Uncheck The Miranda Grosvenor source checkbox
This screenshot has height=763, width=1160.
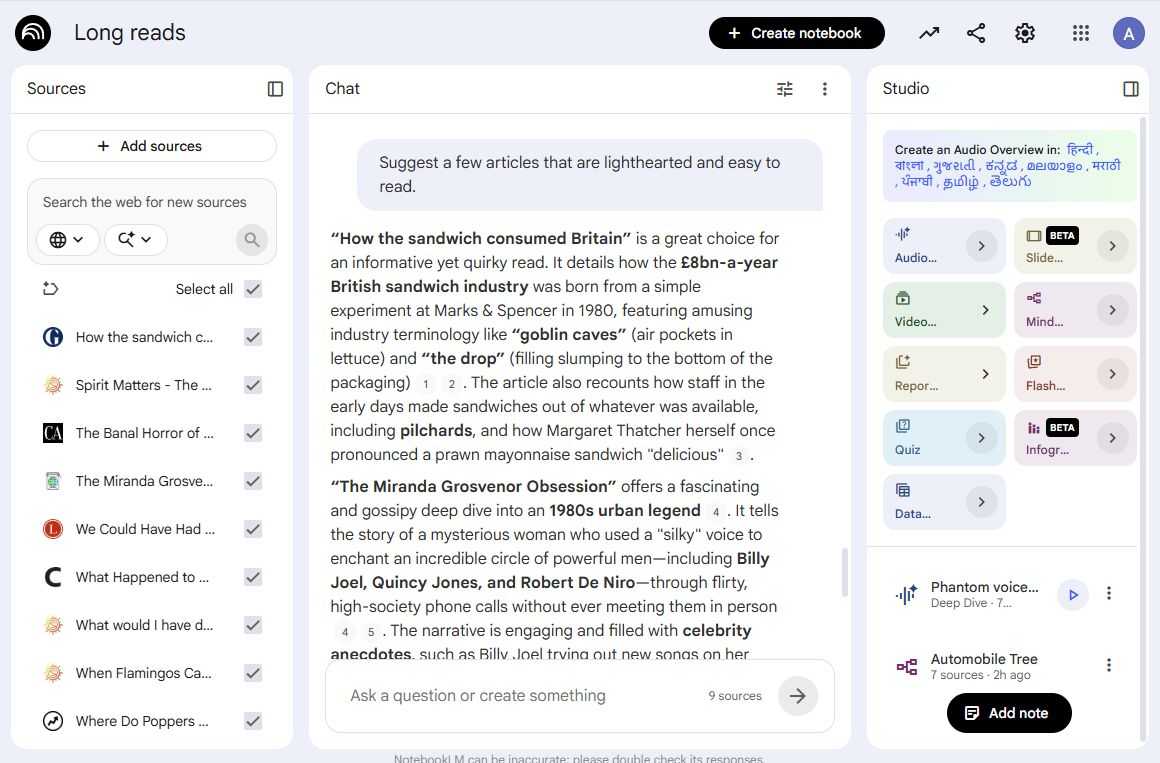253,481
